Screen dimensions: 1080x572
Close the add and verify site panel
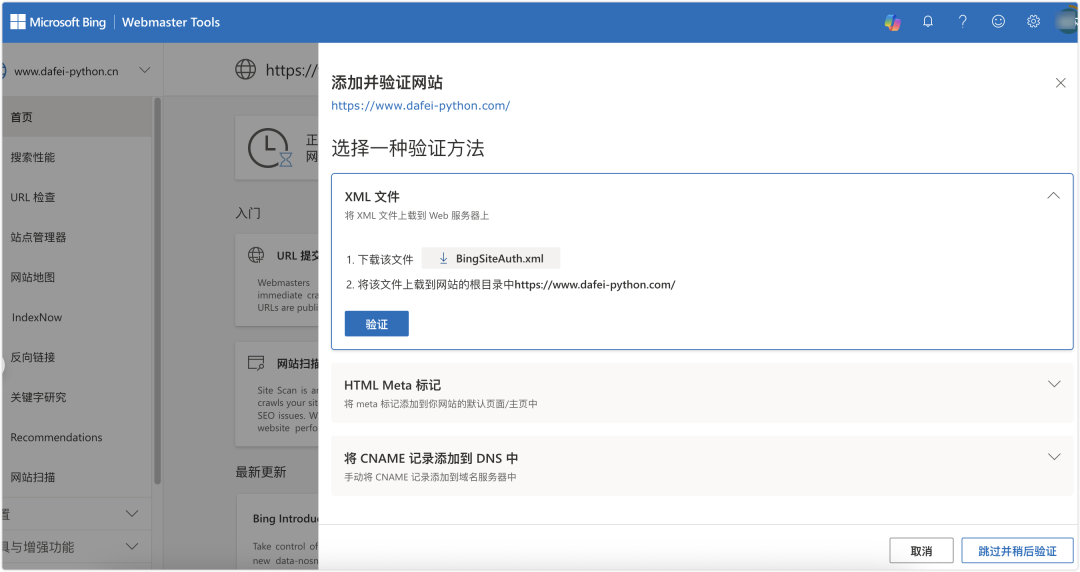click(x=1061, y=83)
